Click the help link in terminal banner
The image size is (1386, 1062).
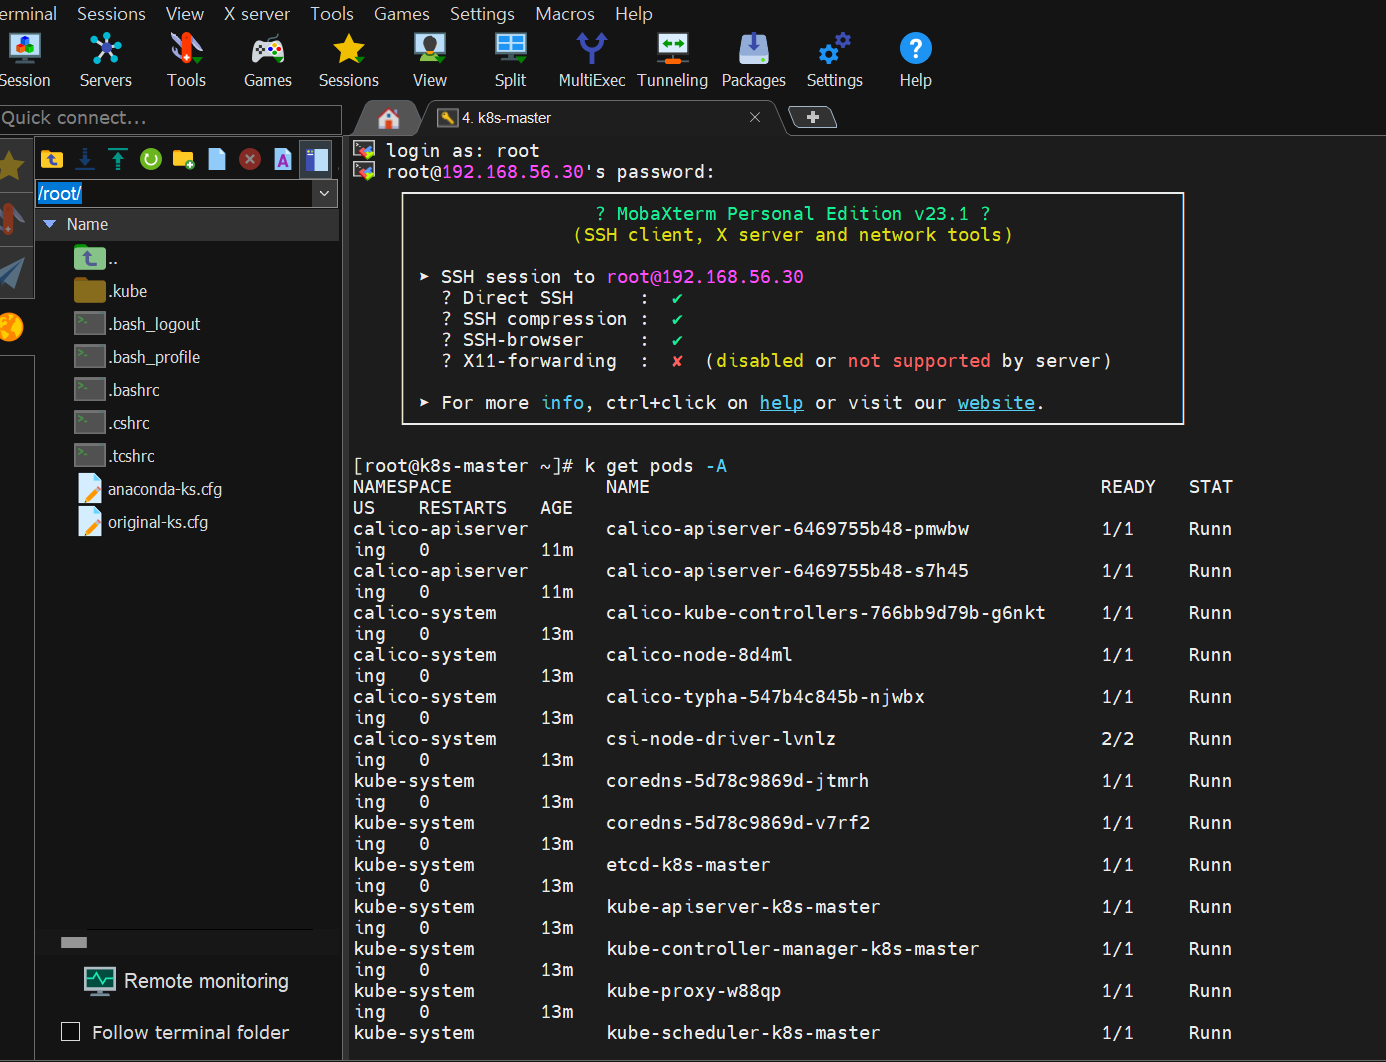click(781, 402)
